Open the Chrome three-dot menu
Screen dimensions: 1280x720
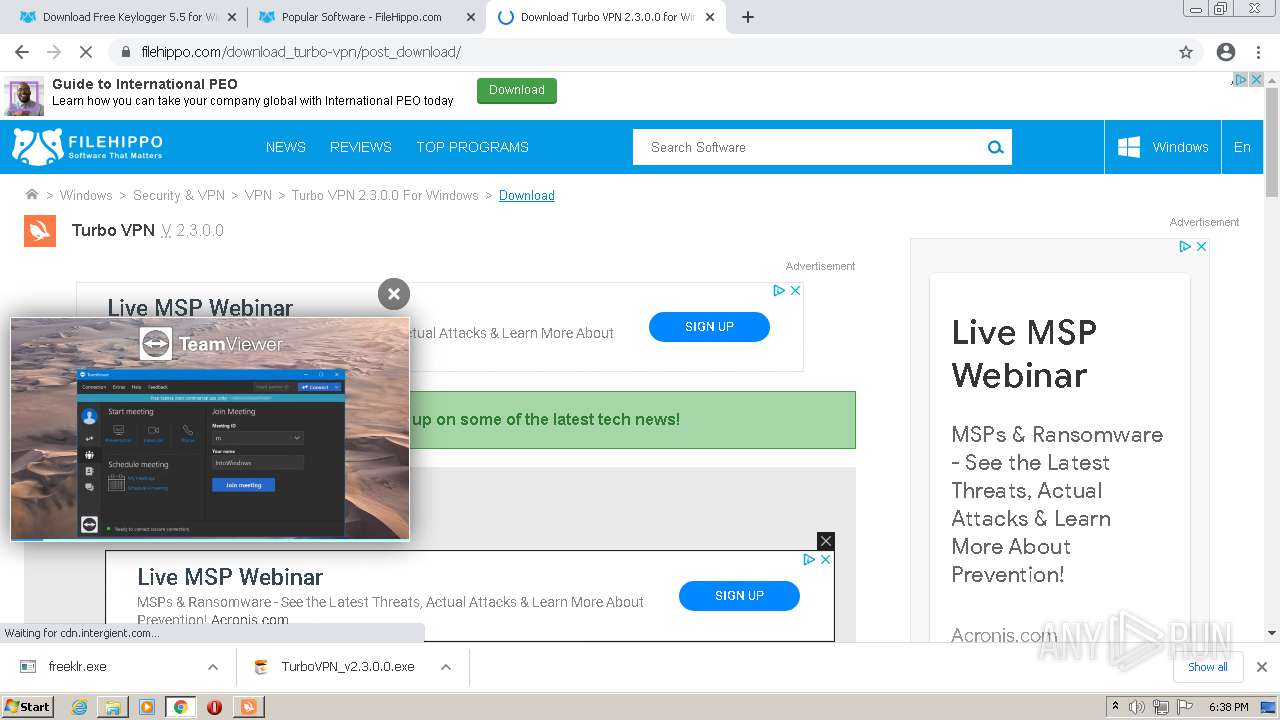click(x=1260, y=52)
